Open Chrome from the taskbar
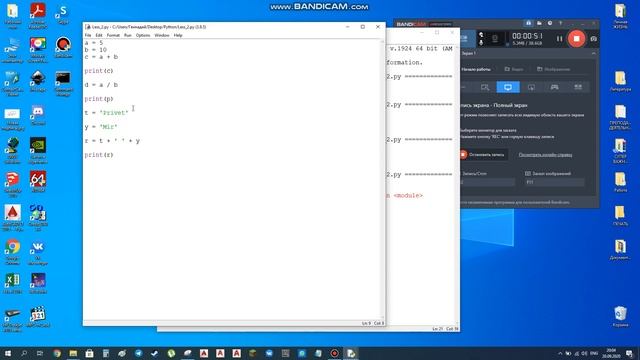The width and height of the screenshot is (640, 360). coord(57,353)
